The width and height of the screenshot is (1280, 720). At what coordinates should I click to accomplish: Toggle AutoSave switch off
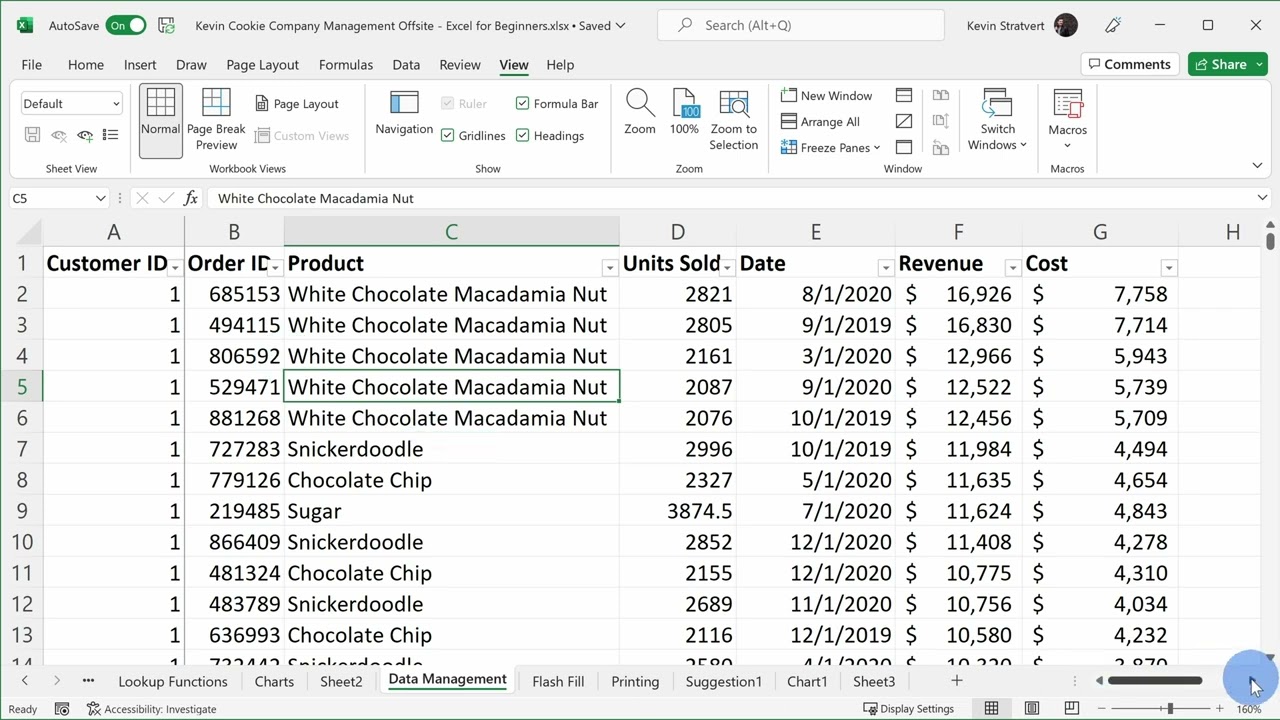point(127,25)
